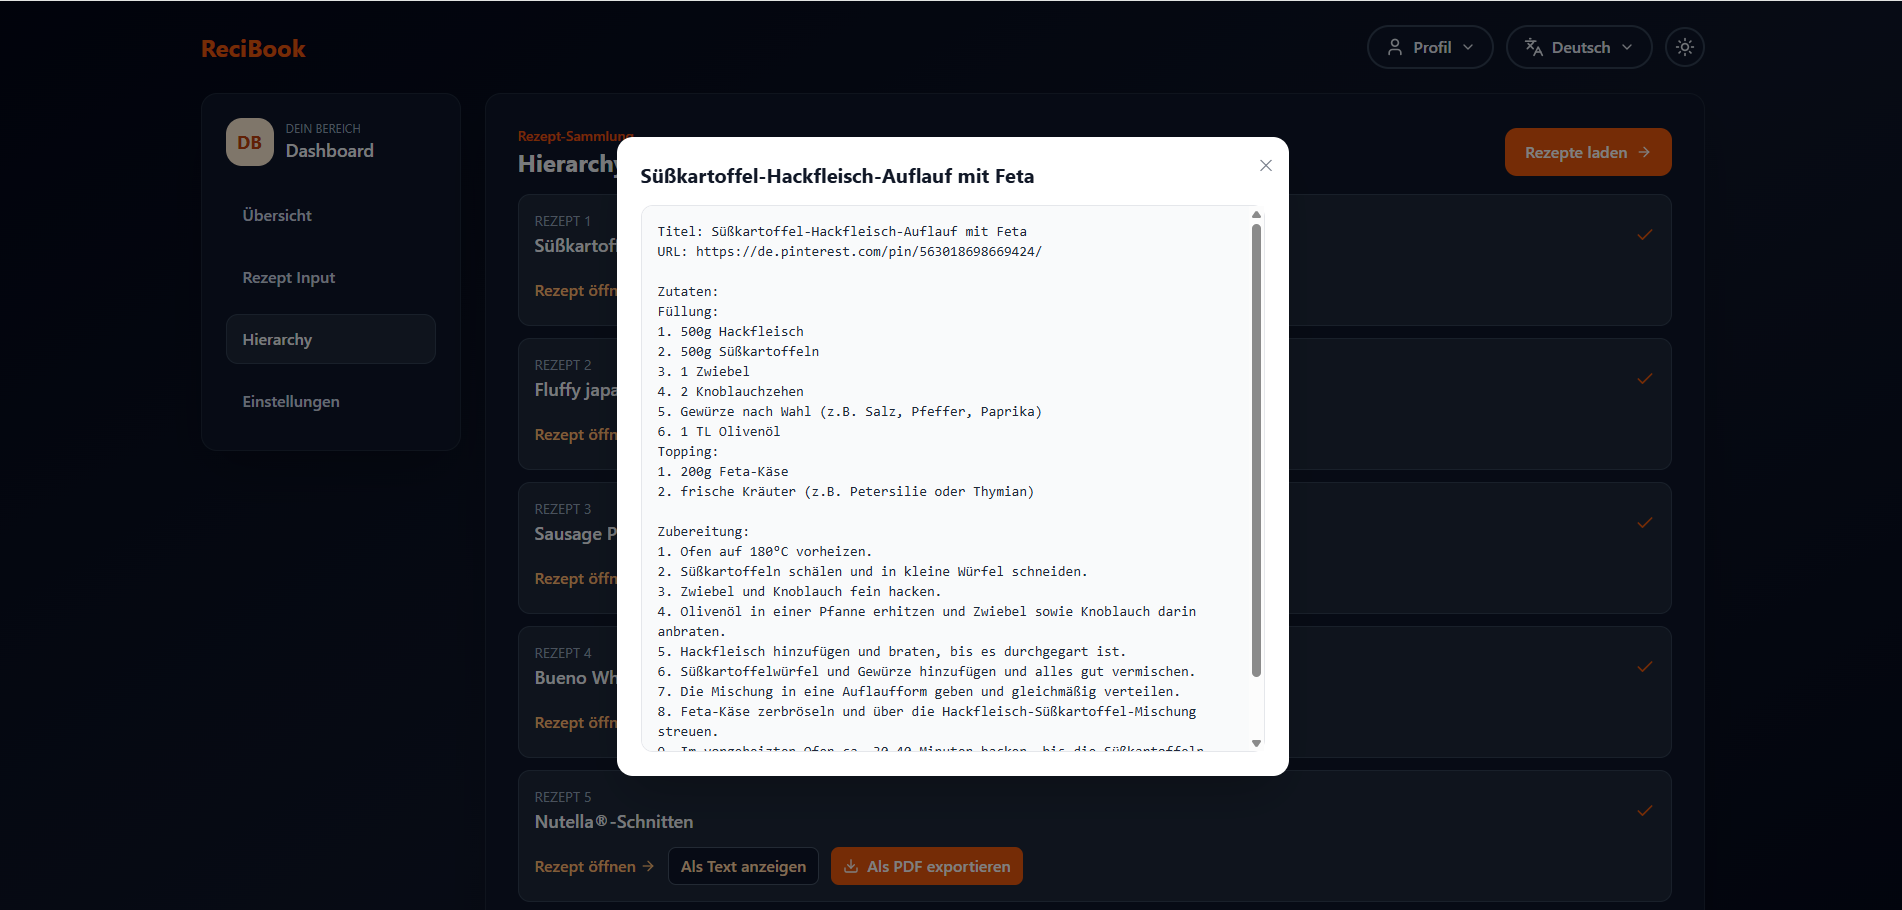Screen dimensions: 1902x910
Task: Click the dialog title Süßkartoffel-Hackfleisch-Auflauf mit Feta
Action: click(x=837, y=176)
